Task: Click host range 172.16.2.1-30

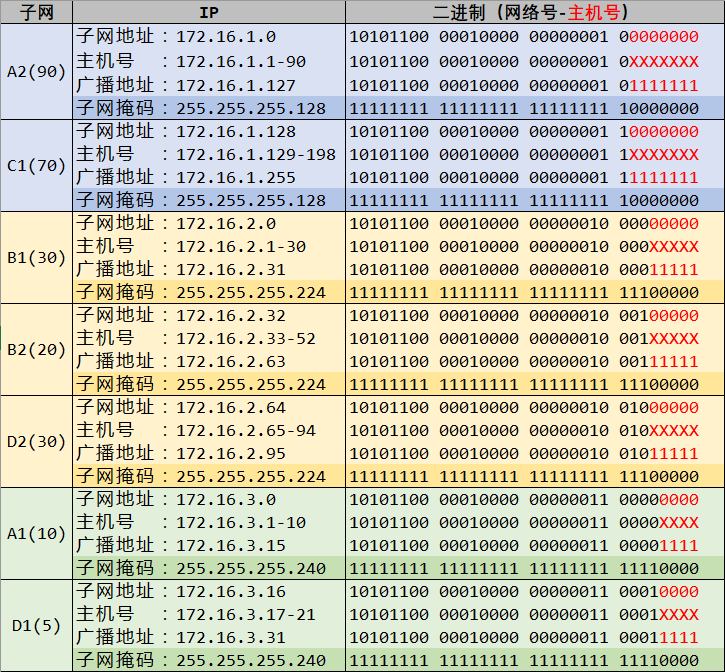Action: [241, 247]
